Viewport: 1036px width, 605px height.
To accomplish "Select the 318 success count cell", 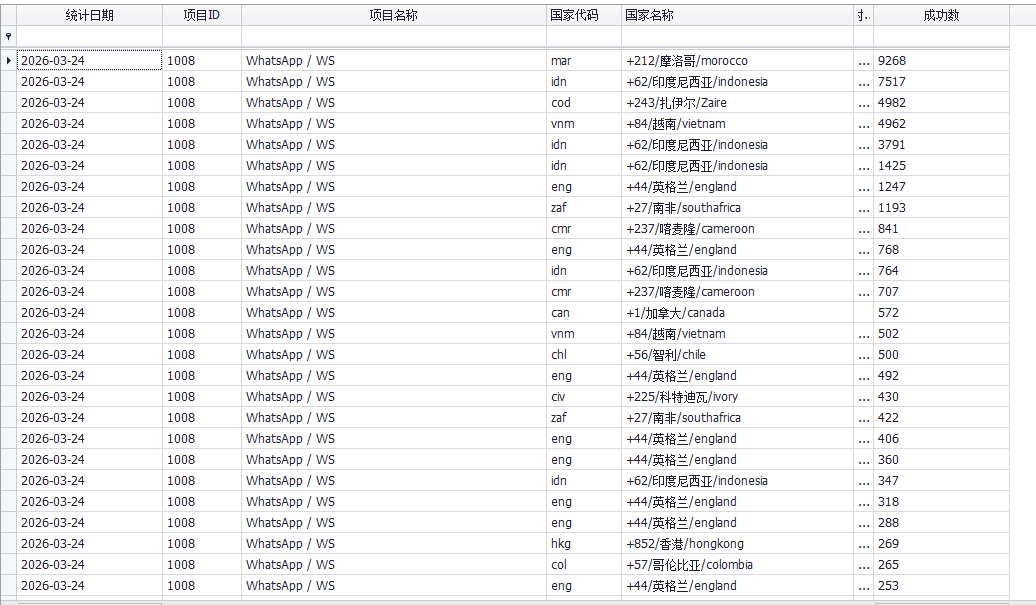I will tap(941, 501).
